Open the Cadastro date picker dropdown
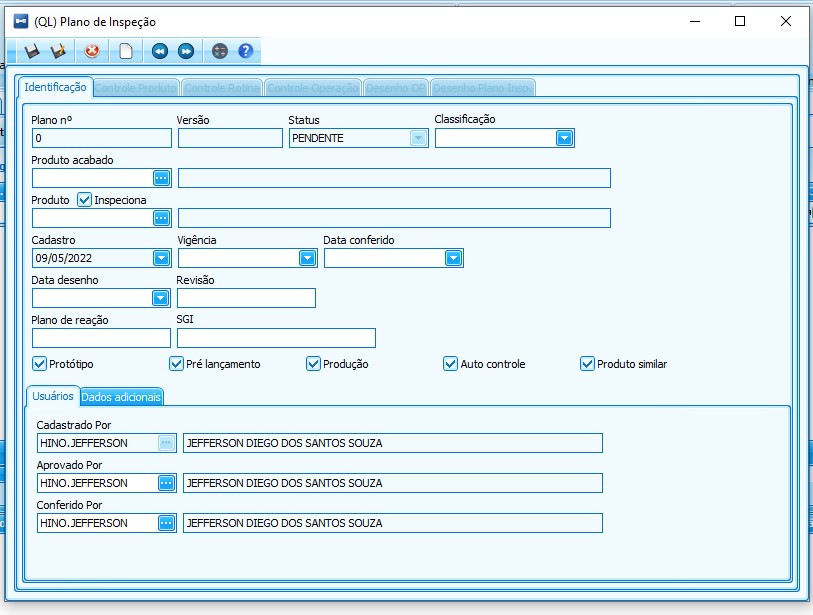Viewport: 813px width, 615px height. point(162,258)
